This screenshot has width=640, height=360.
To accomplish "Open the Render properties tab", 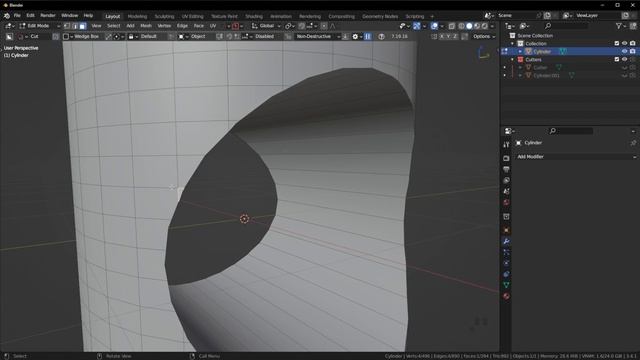I will point(506,158).
